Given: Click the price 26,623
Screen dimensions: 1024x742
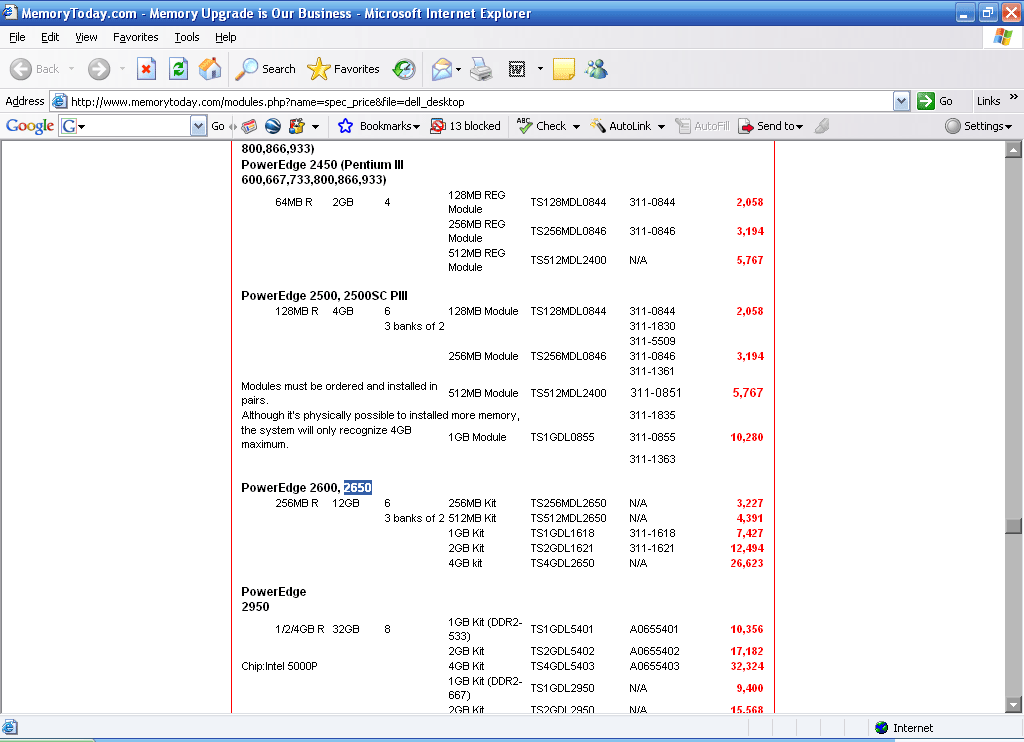Looking at the screenshot, I should pyautogui.click(x=746, y=563).
